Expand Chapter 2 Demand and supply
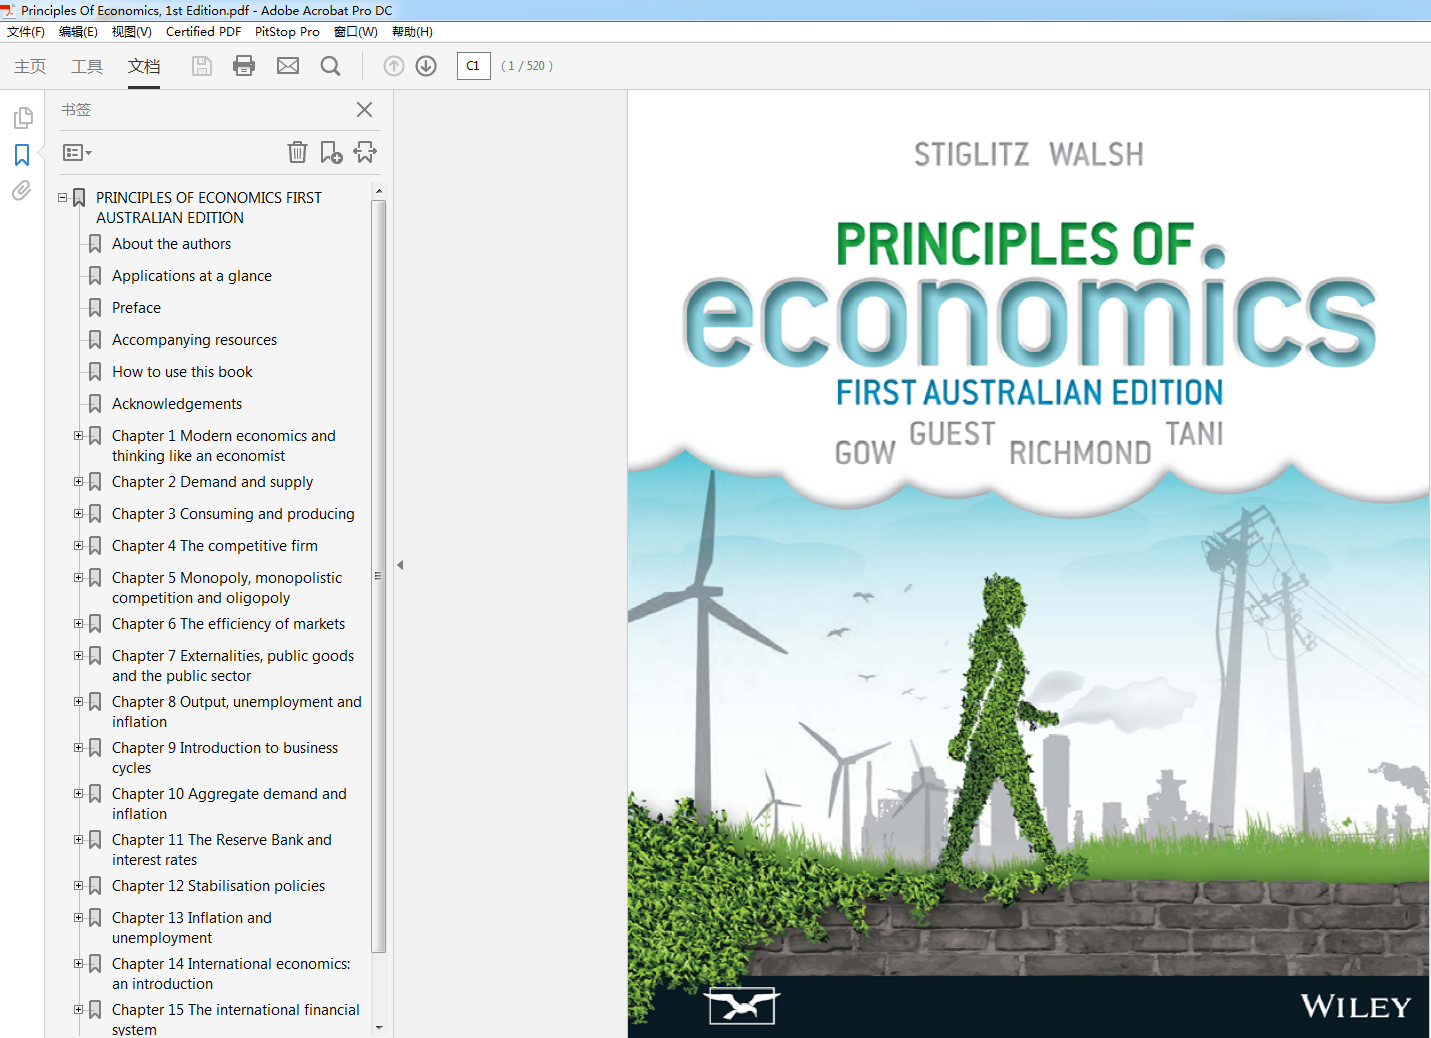Screen dimensions: 1431x1038 (x=78, y=482)
